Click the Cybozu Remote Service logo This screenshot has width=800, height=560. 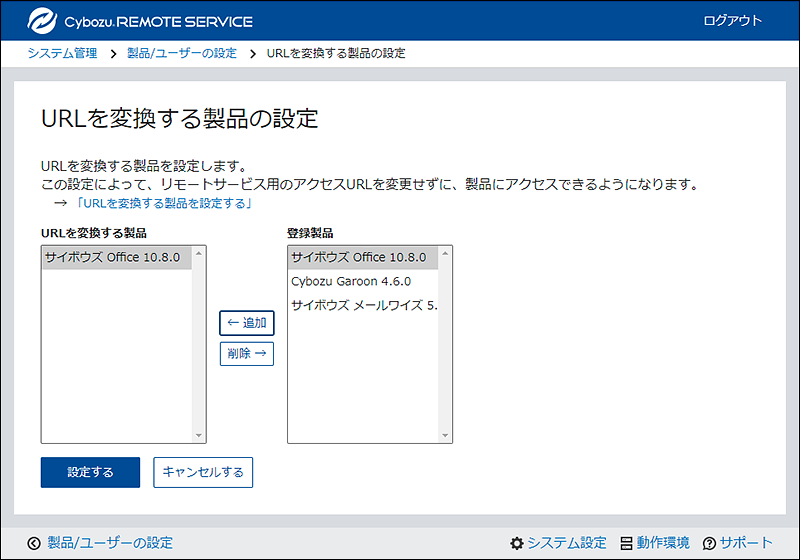(x=140, y=21)
